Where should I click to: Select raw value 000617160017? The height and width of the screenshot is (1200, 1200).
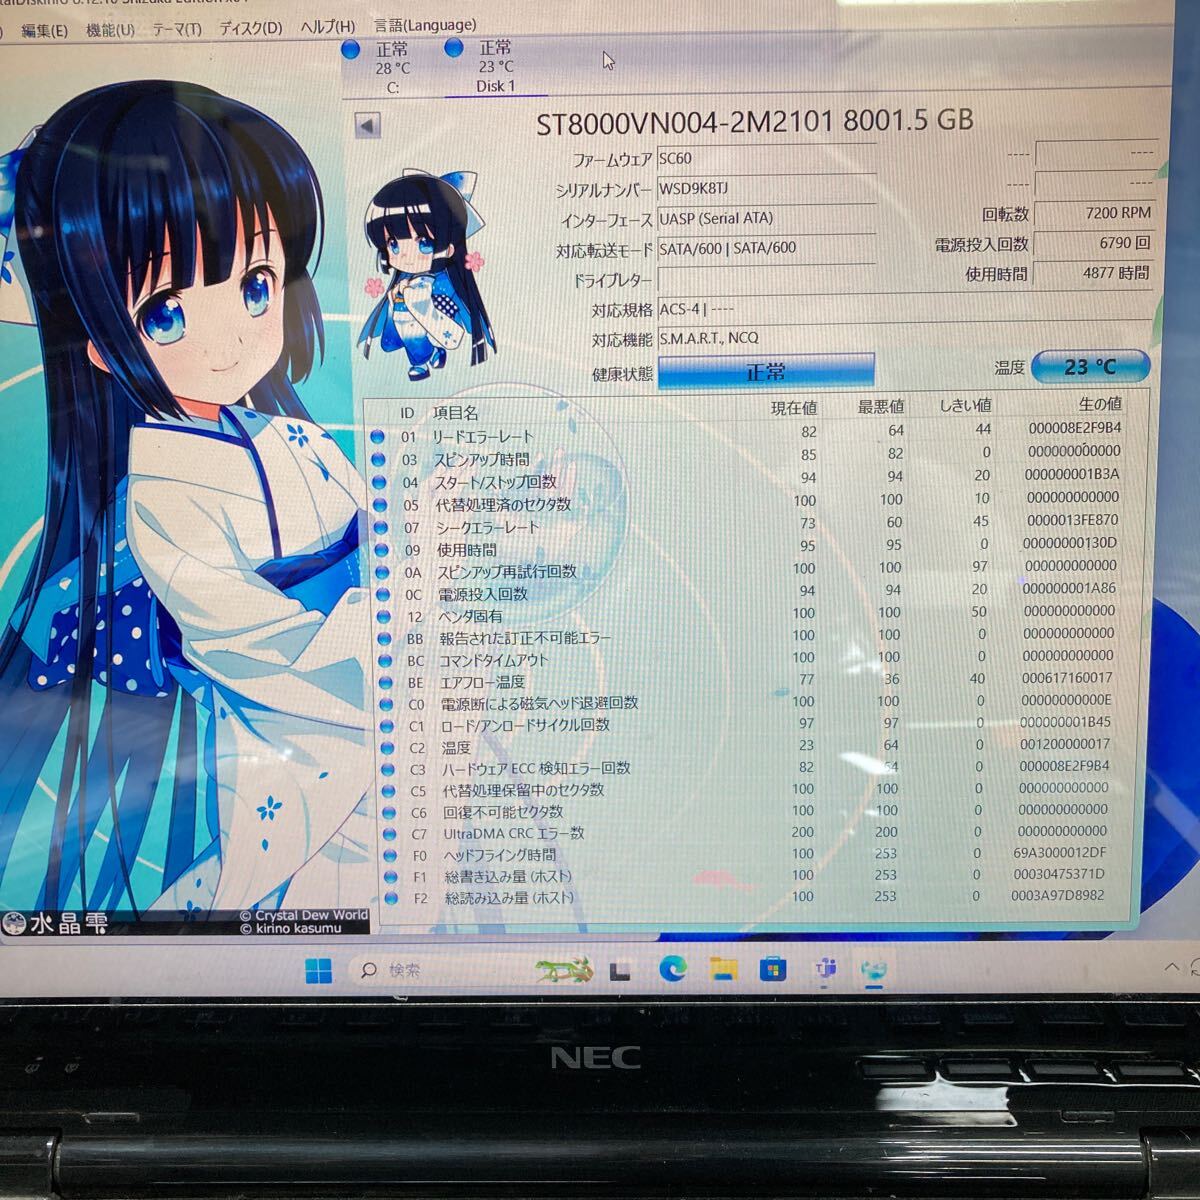[x=1066, y=678]
